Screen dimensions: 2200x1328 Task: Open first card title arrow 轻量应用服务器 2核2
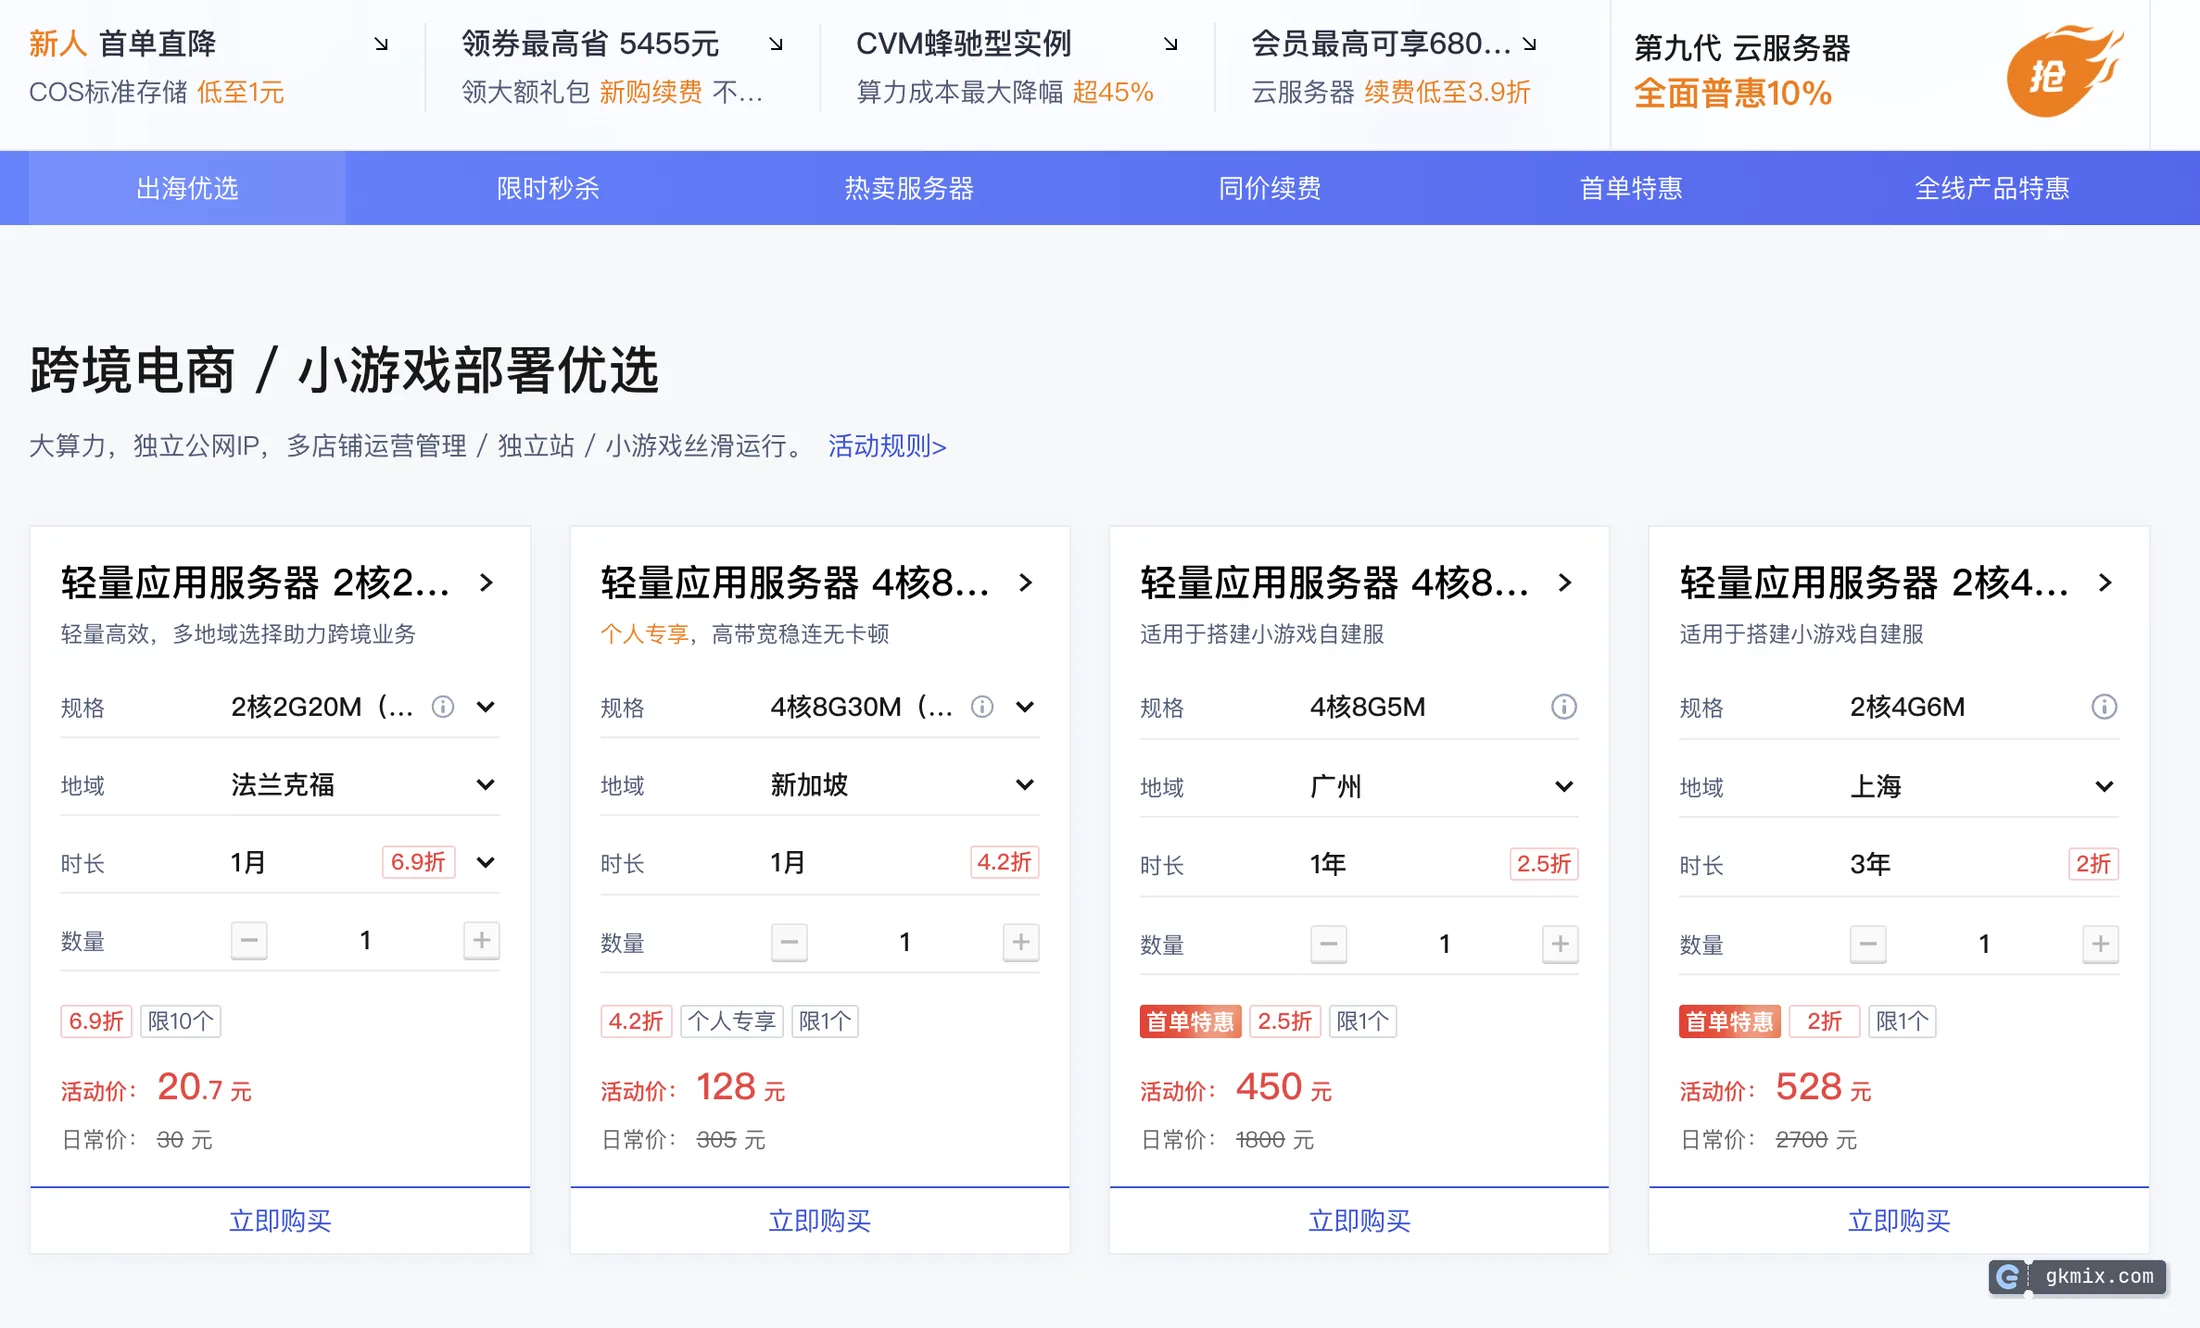(487, 583)
